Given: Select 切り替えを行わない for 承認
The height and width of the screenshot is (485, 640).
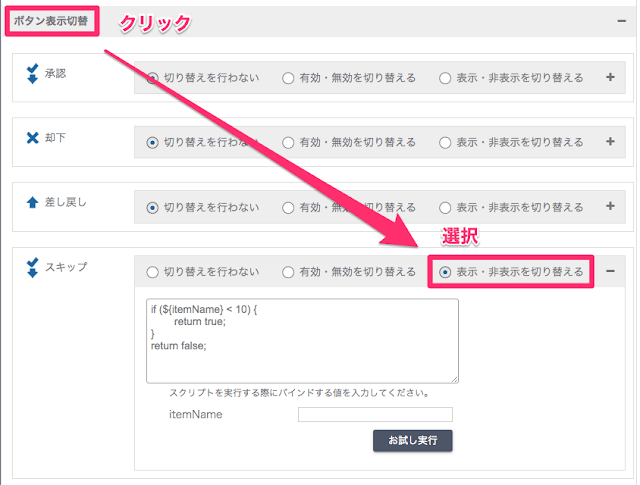Looking at the screenshot, I should (152, 78).
